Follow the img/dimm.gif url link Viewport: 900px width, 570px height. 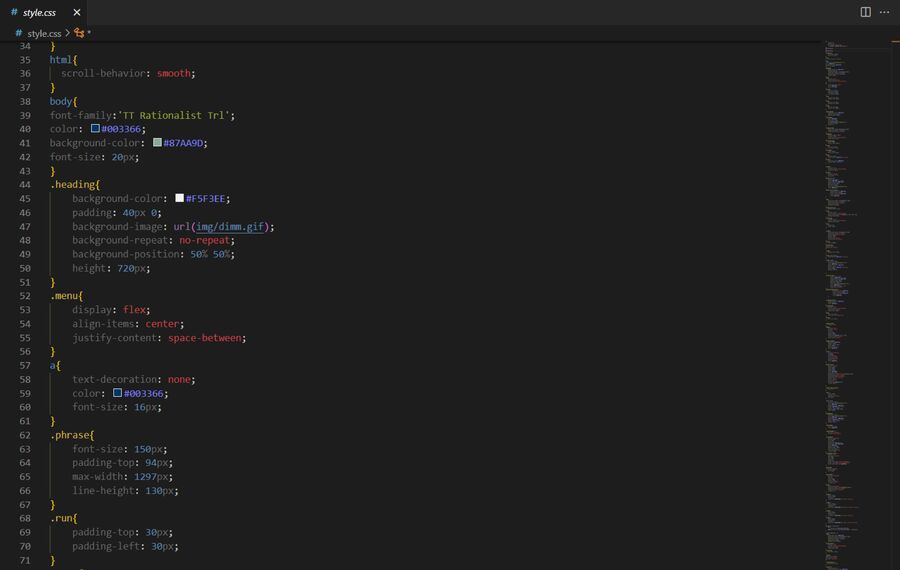pos(231,226)
